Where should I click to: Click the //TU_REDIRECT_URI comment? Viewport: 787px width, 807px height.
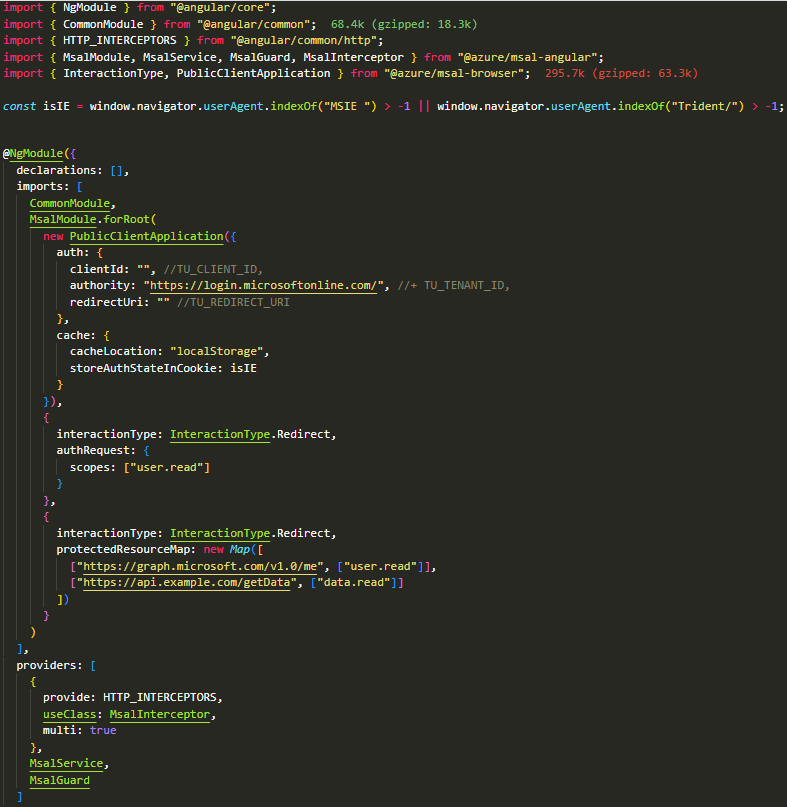coord(233,302)
